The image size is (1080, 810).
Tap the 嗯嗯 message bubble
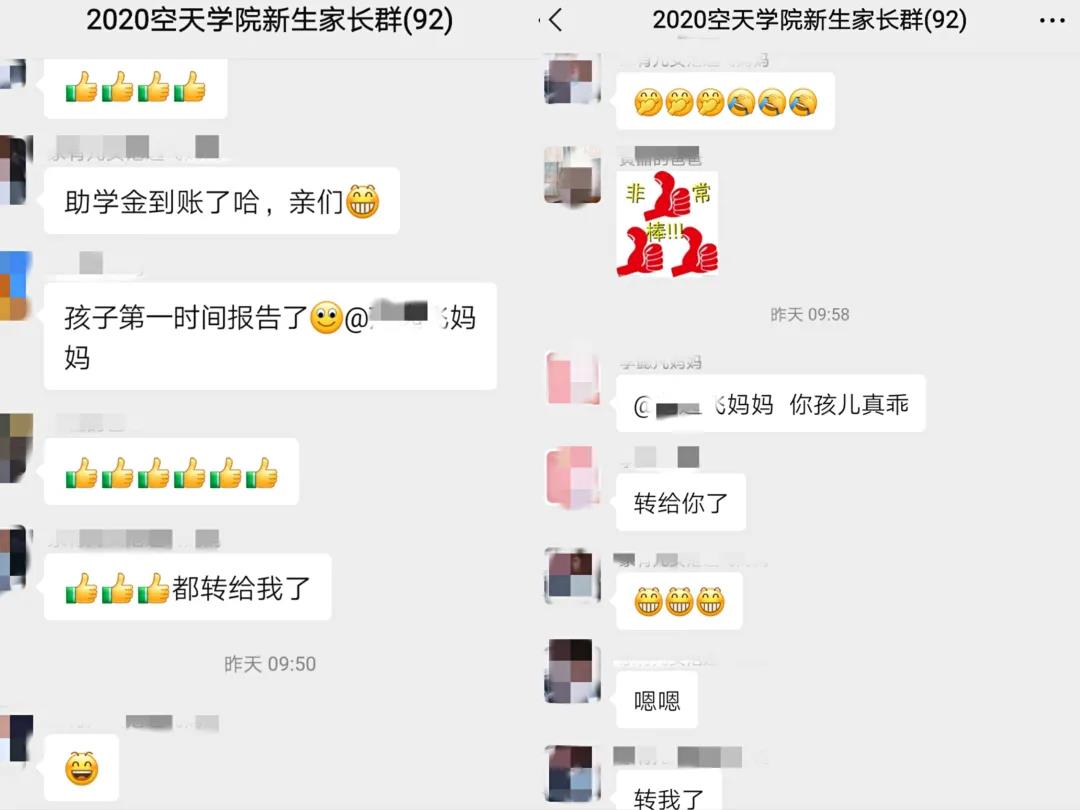pyautogui.click(x=656, y=700)
